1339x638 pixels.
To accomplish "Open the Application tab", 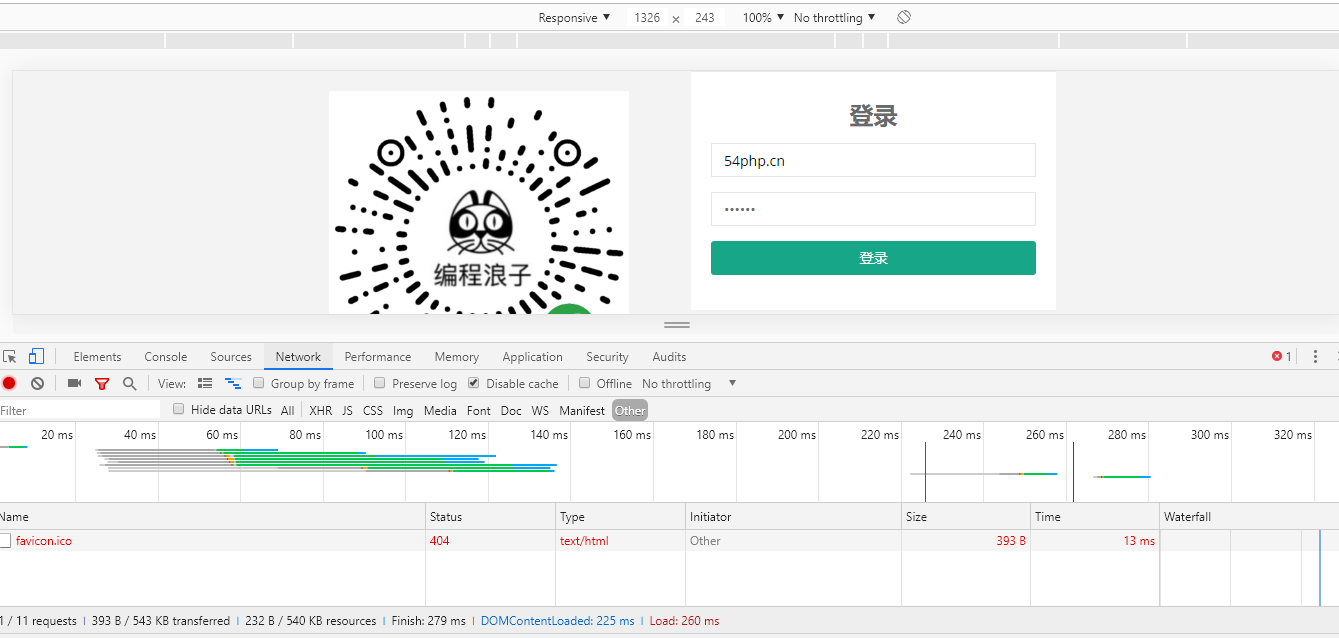I will coord(532,356).
